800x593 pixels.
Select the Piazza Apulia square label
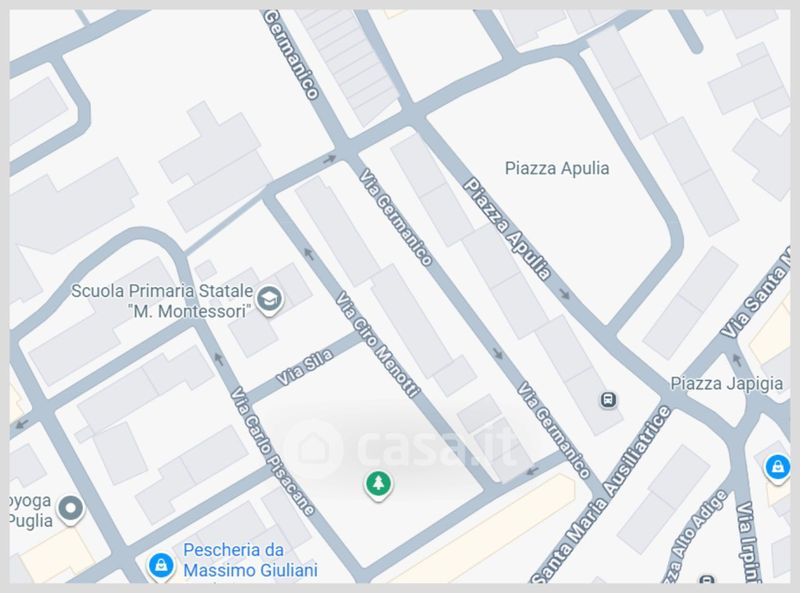tap(557, 168)
